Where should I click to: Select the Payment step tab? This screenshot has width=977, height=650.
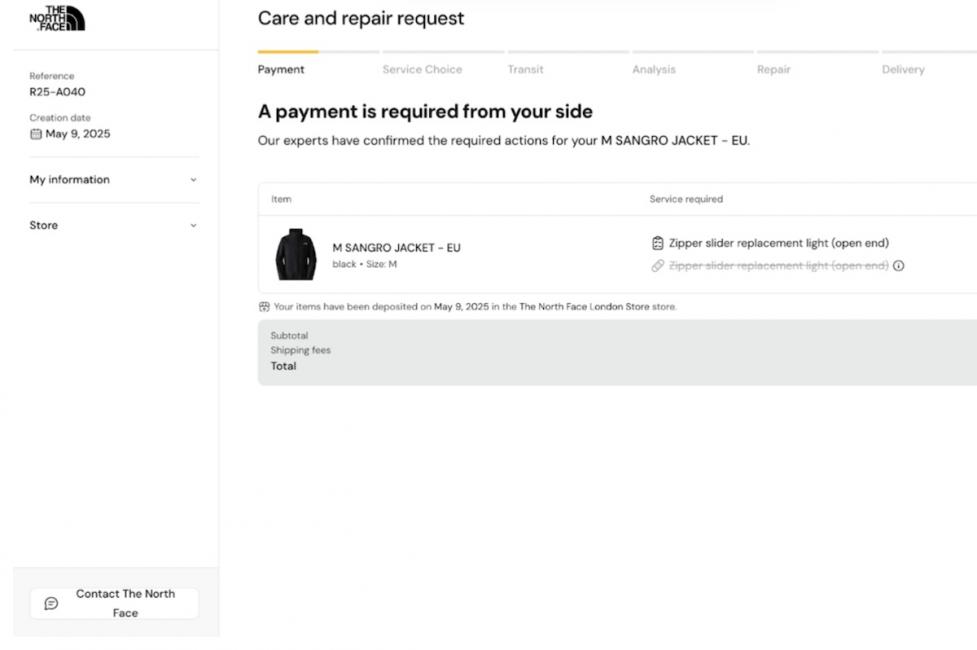point(281,69)
